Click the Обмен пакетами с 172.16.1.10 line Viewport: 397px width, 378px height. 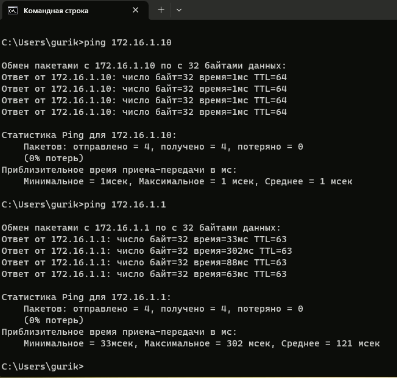pos(144,66)
